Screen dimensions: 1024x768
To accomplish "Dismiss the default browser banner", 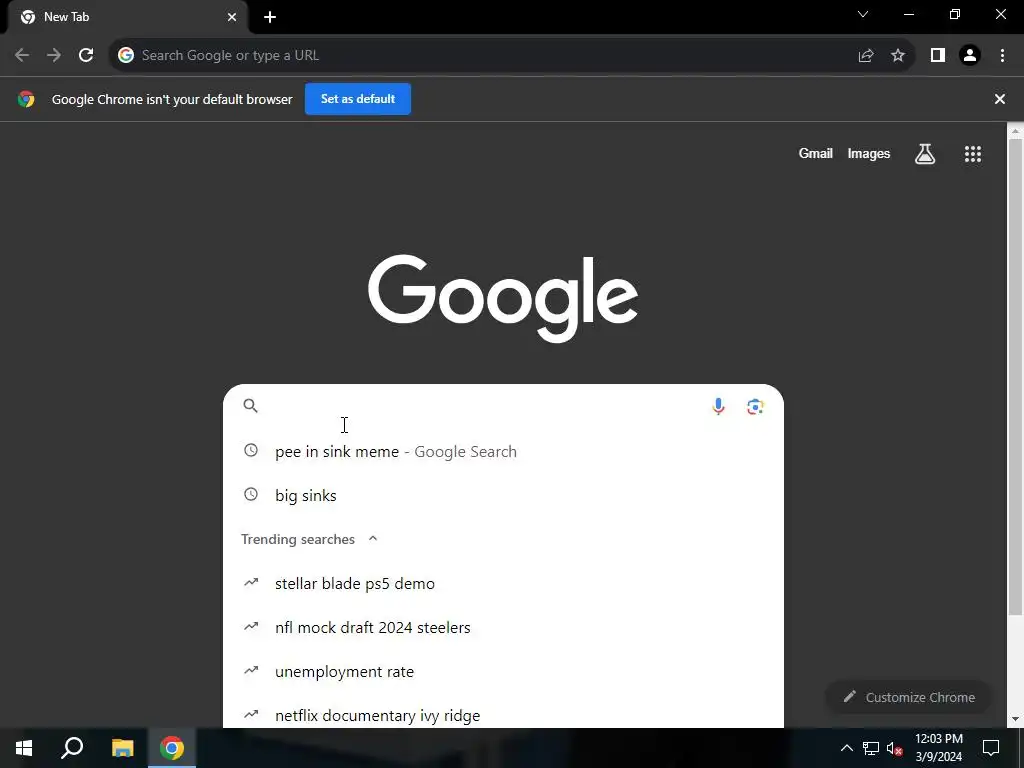I will coord(1000,99).
